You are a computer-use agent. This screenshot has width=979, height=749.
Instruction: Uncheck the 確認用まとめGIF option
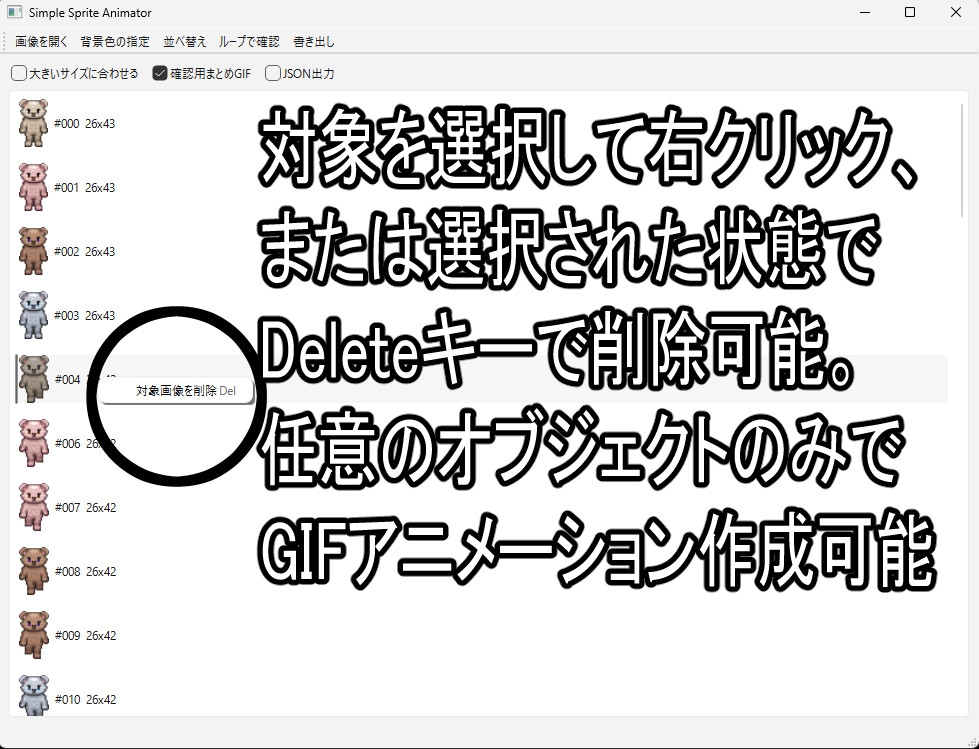(160, 72)
